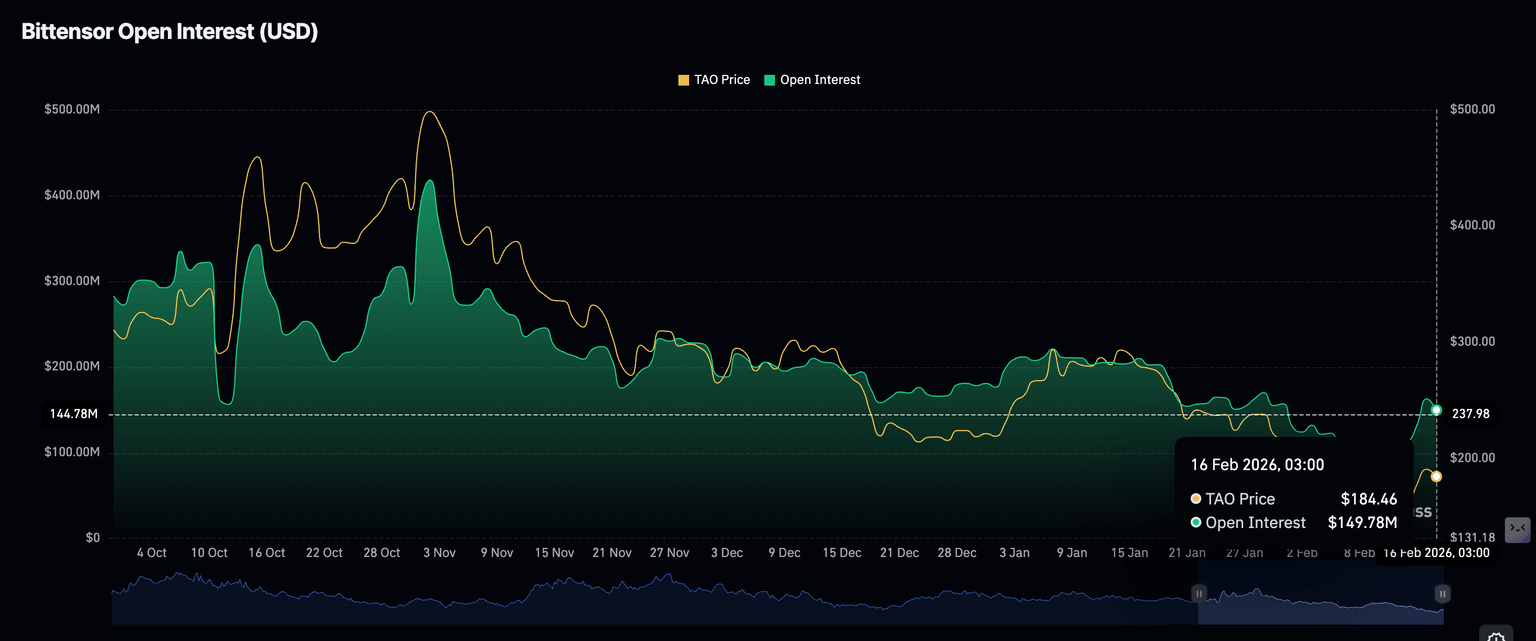Viewport: 1536px width, 641px height.
Task: Click the 16 Oct label on time axis
Action: point(267,553)
